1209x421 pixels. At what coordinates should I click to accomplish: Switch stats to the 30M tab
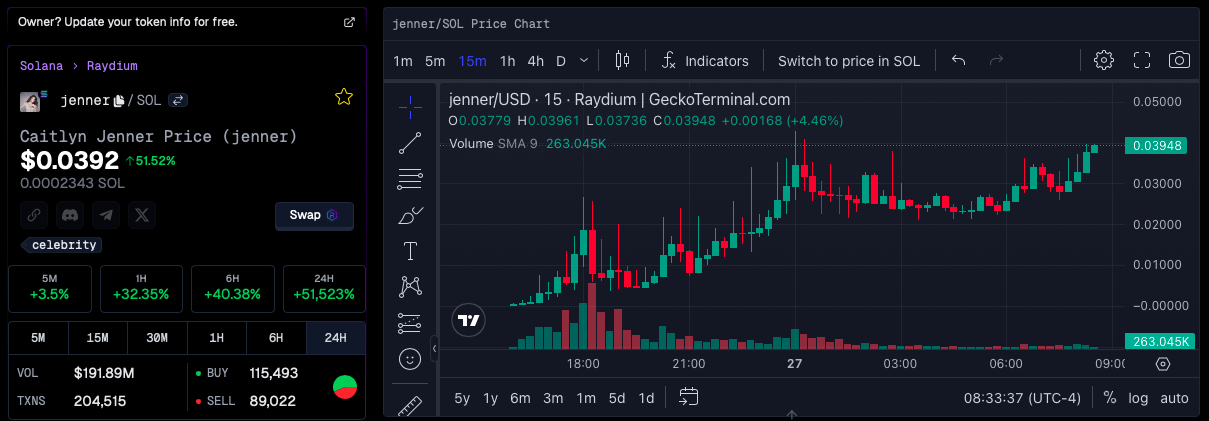tap(157, 338)
